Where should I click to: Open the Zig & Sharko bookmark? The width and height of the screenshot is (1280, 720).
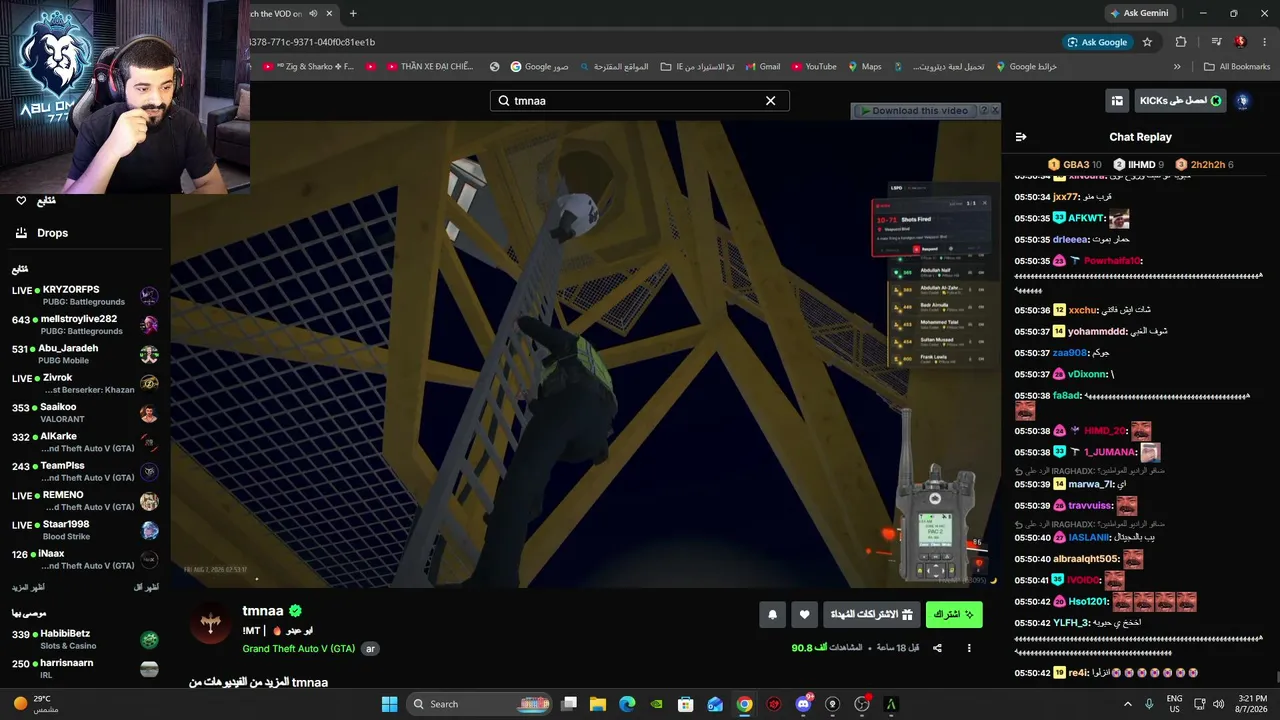[309, 67]
